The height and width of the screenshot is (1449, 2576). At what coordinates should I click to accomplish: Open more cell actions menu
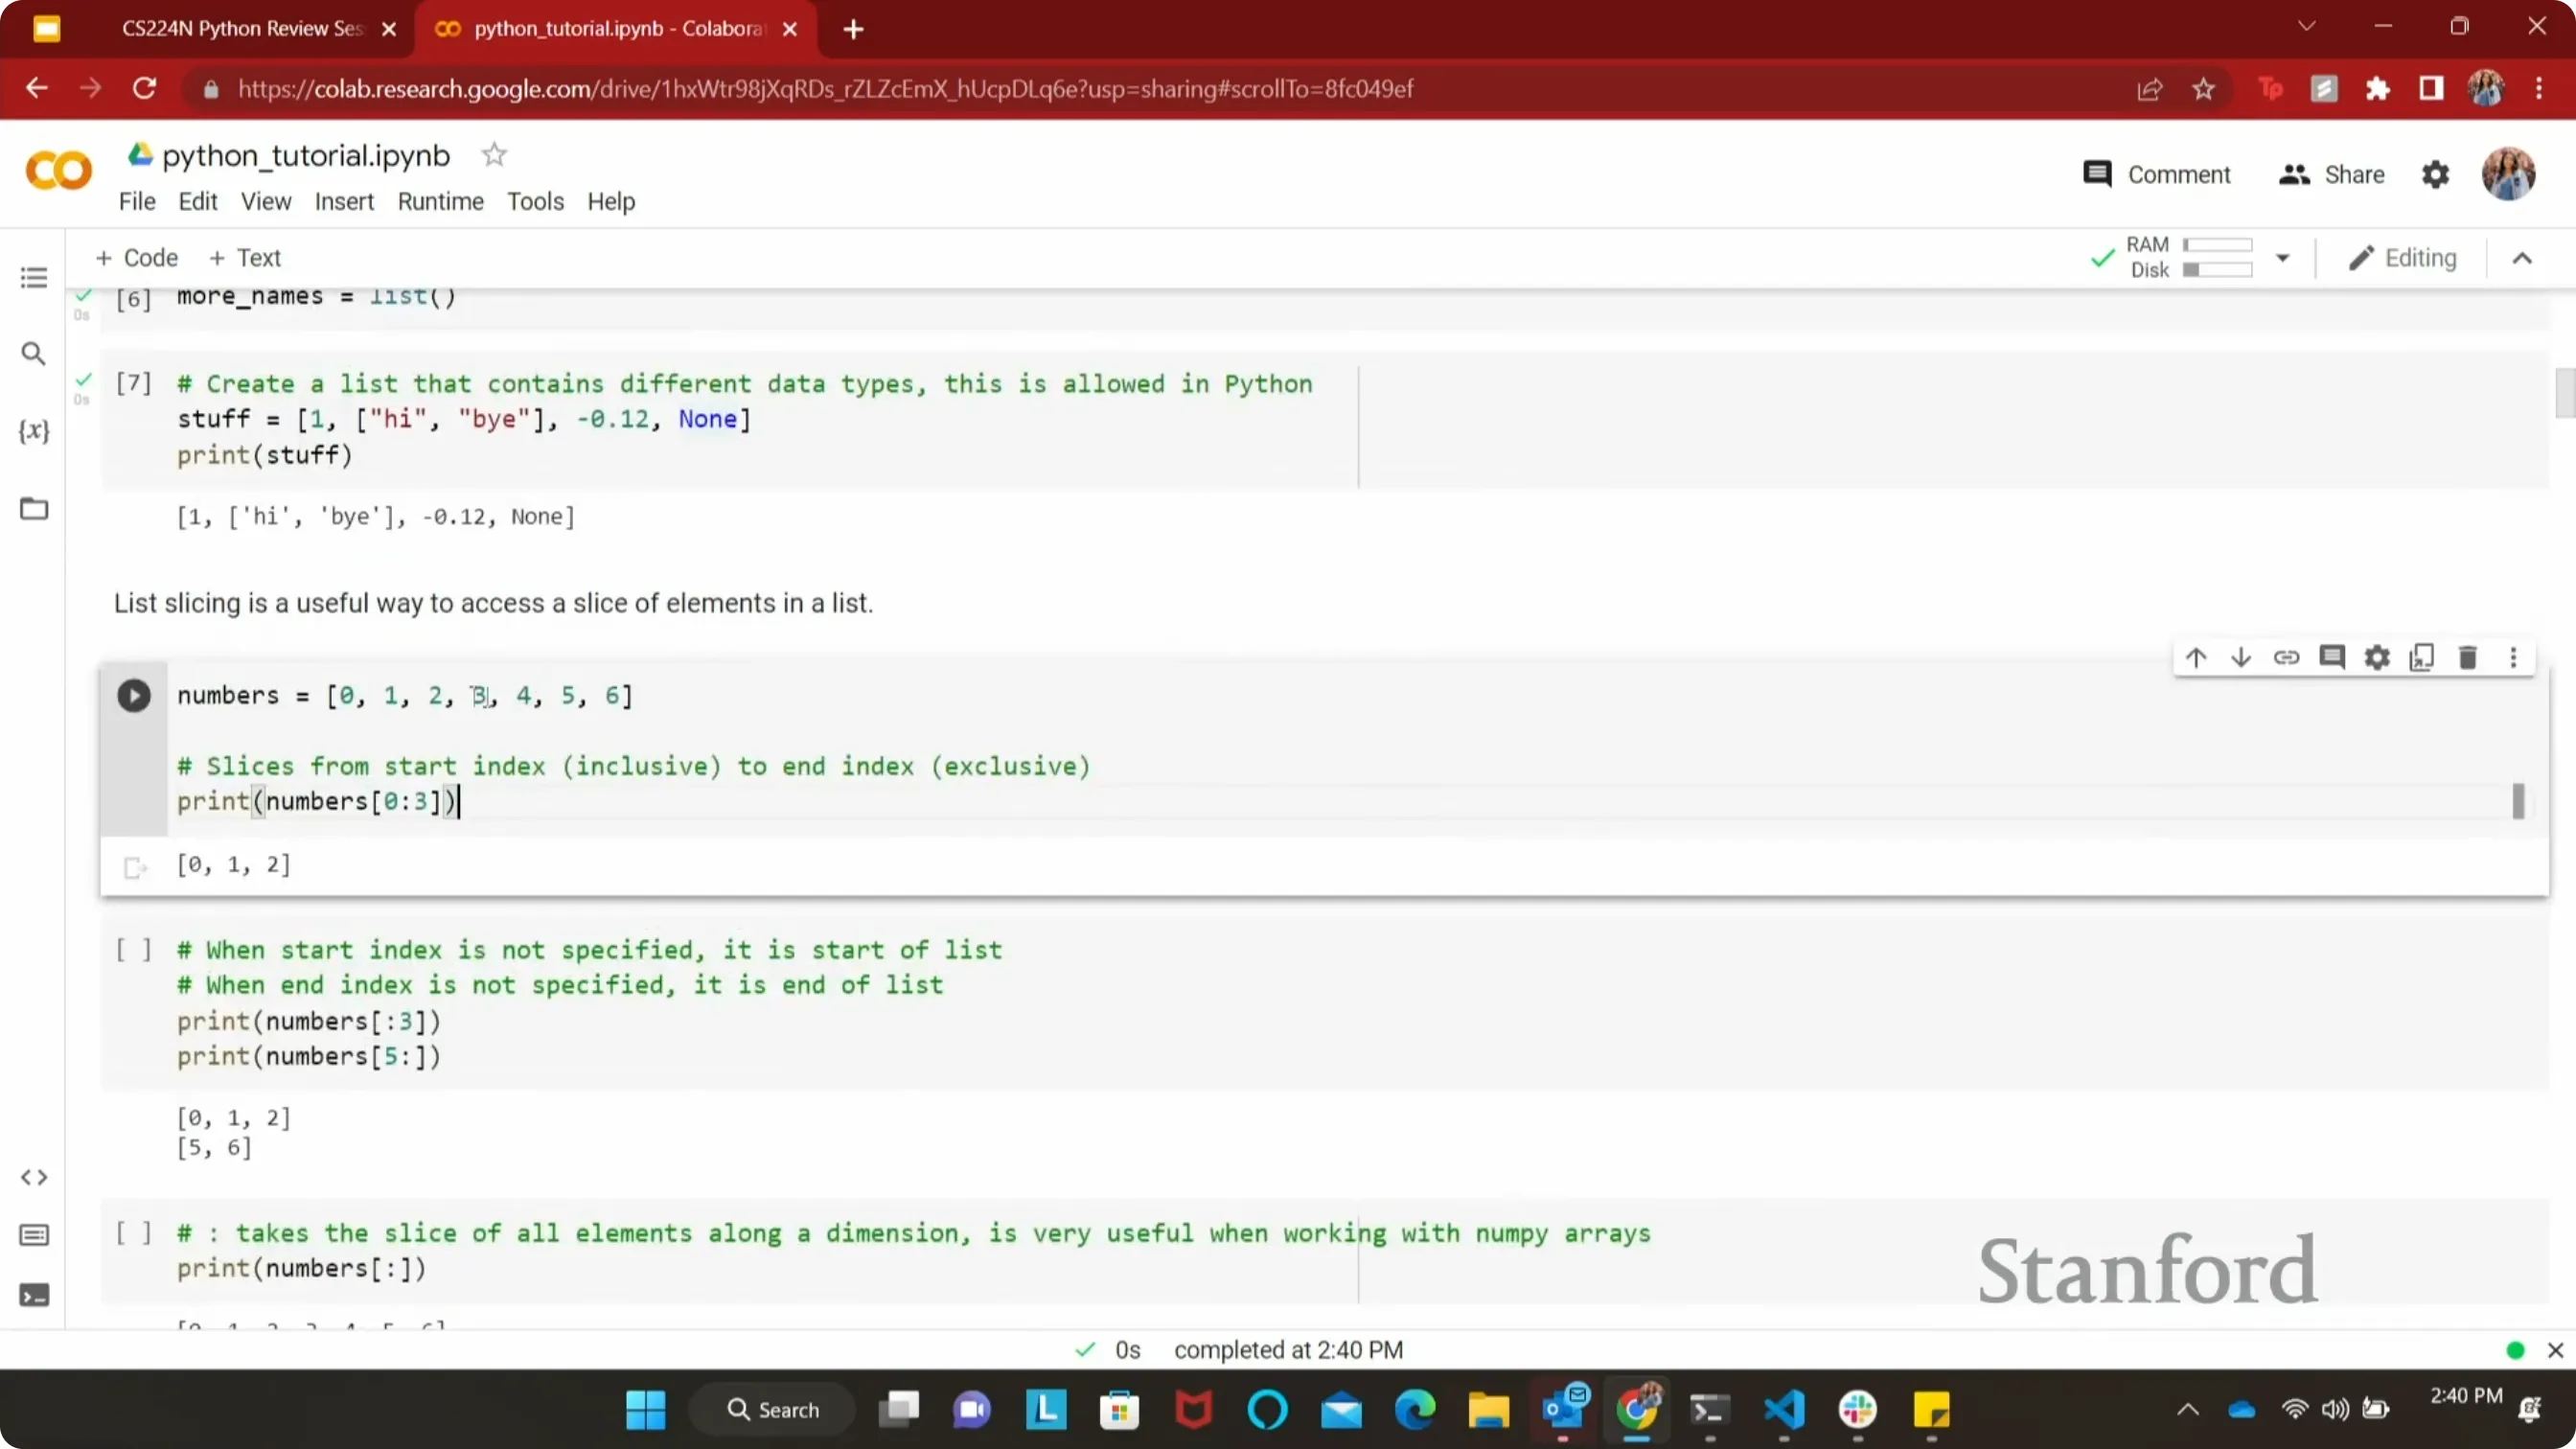(2513, 657)
